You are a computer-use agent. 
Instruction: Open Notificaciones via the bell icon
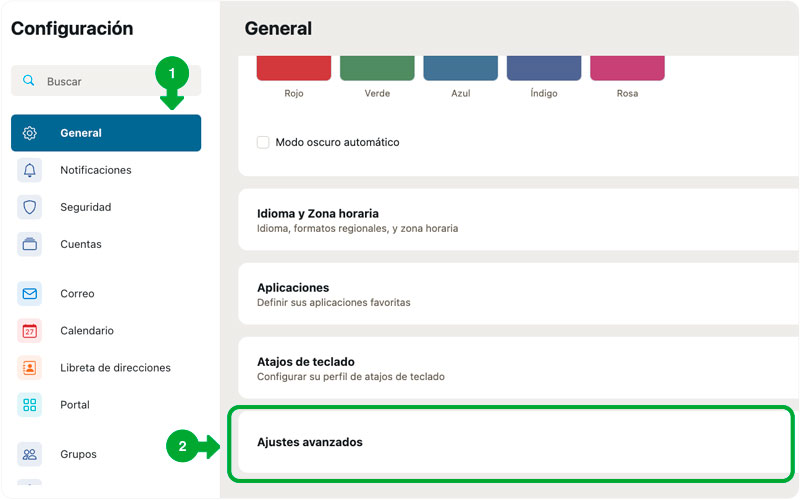click(30, 170)
